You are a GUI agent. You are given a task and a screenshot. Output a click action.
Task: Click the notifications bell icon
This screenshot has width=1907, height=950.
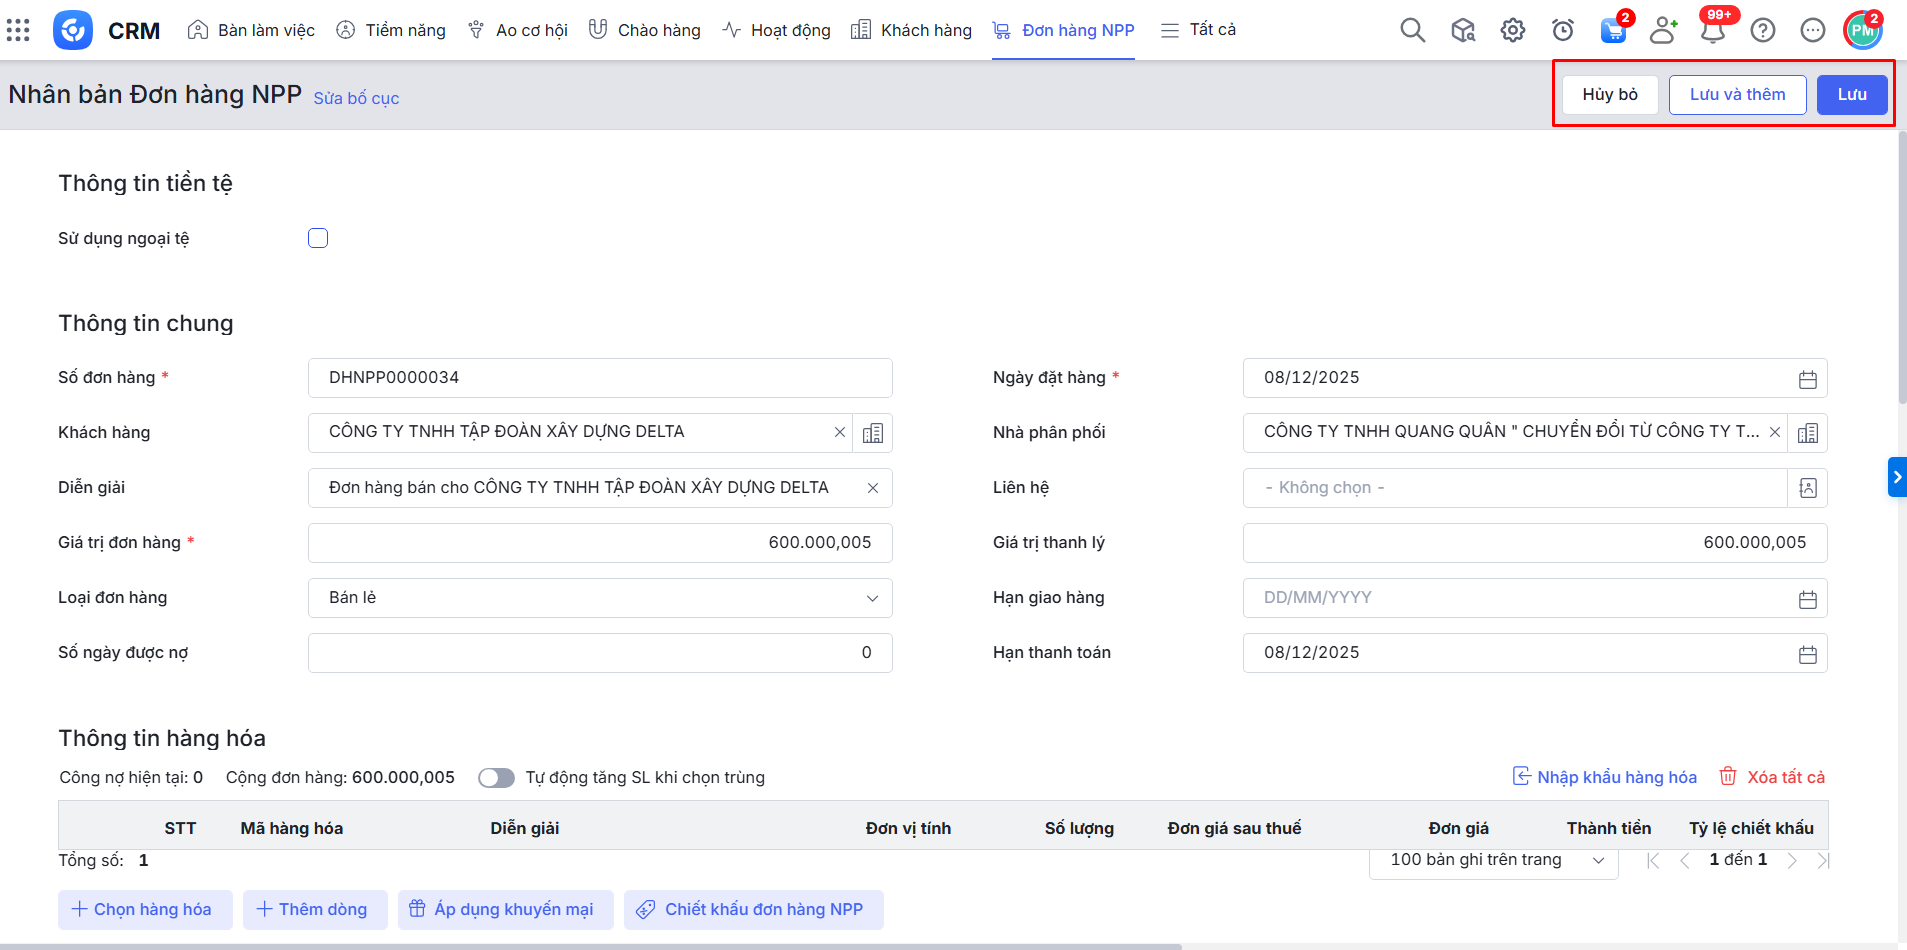(1712, 31)
